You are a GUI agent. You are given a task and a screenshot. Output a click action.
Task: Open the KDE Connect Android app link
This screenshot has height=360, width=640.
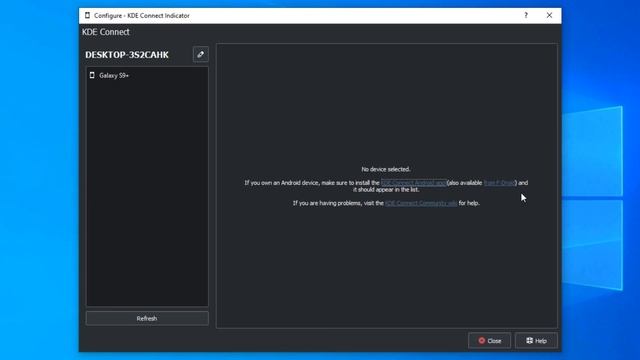[x=413, y=183]
